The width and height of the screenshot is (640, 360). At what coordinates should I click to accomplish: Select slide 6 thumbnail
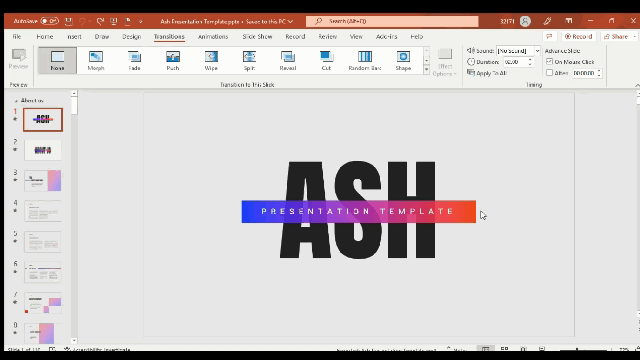click(x=43, y=272)
